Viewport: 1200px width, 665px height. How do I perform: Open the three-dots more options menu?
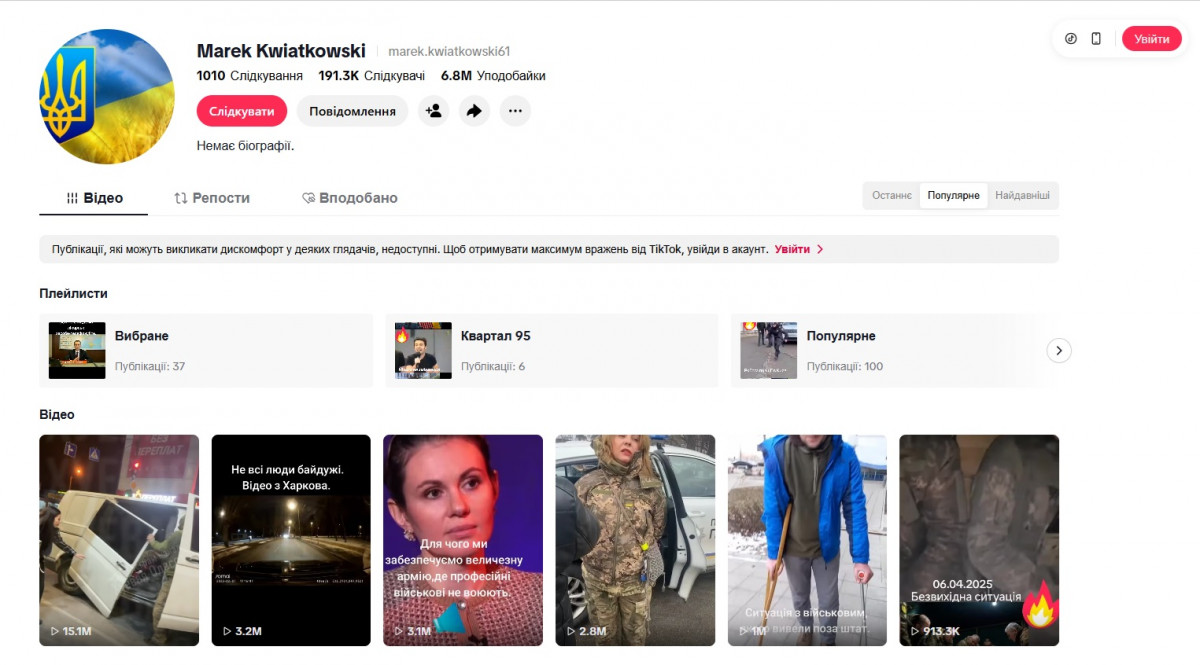click(x=515, y=111)
